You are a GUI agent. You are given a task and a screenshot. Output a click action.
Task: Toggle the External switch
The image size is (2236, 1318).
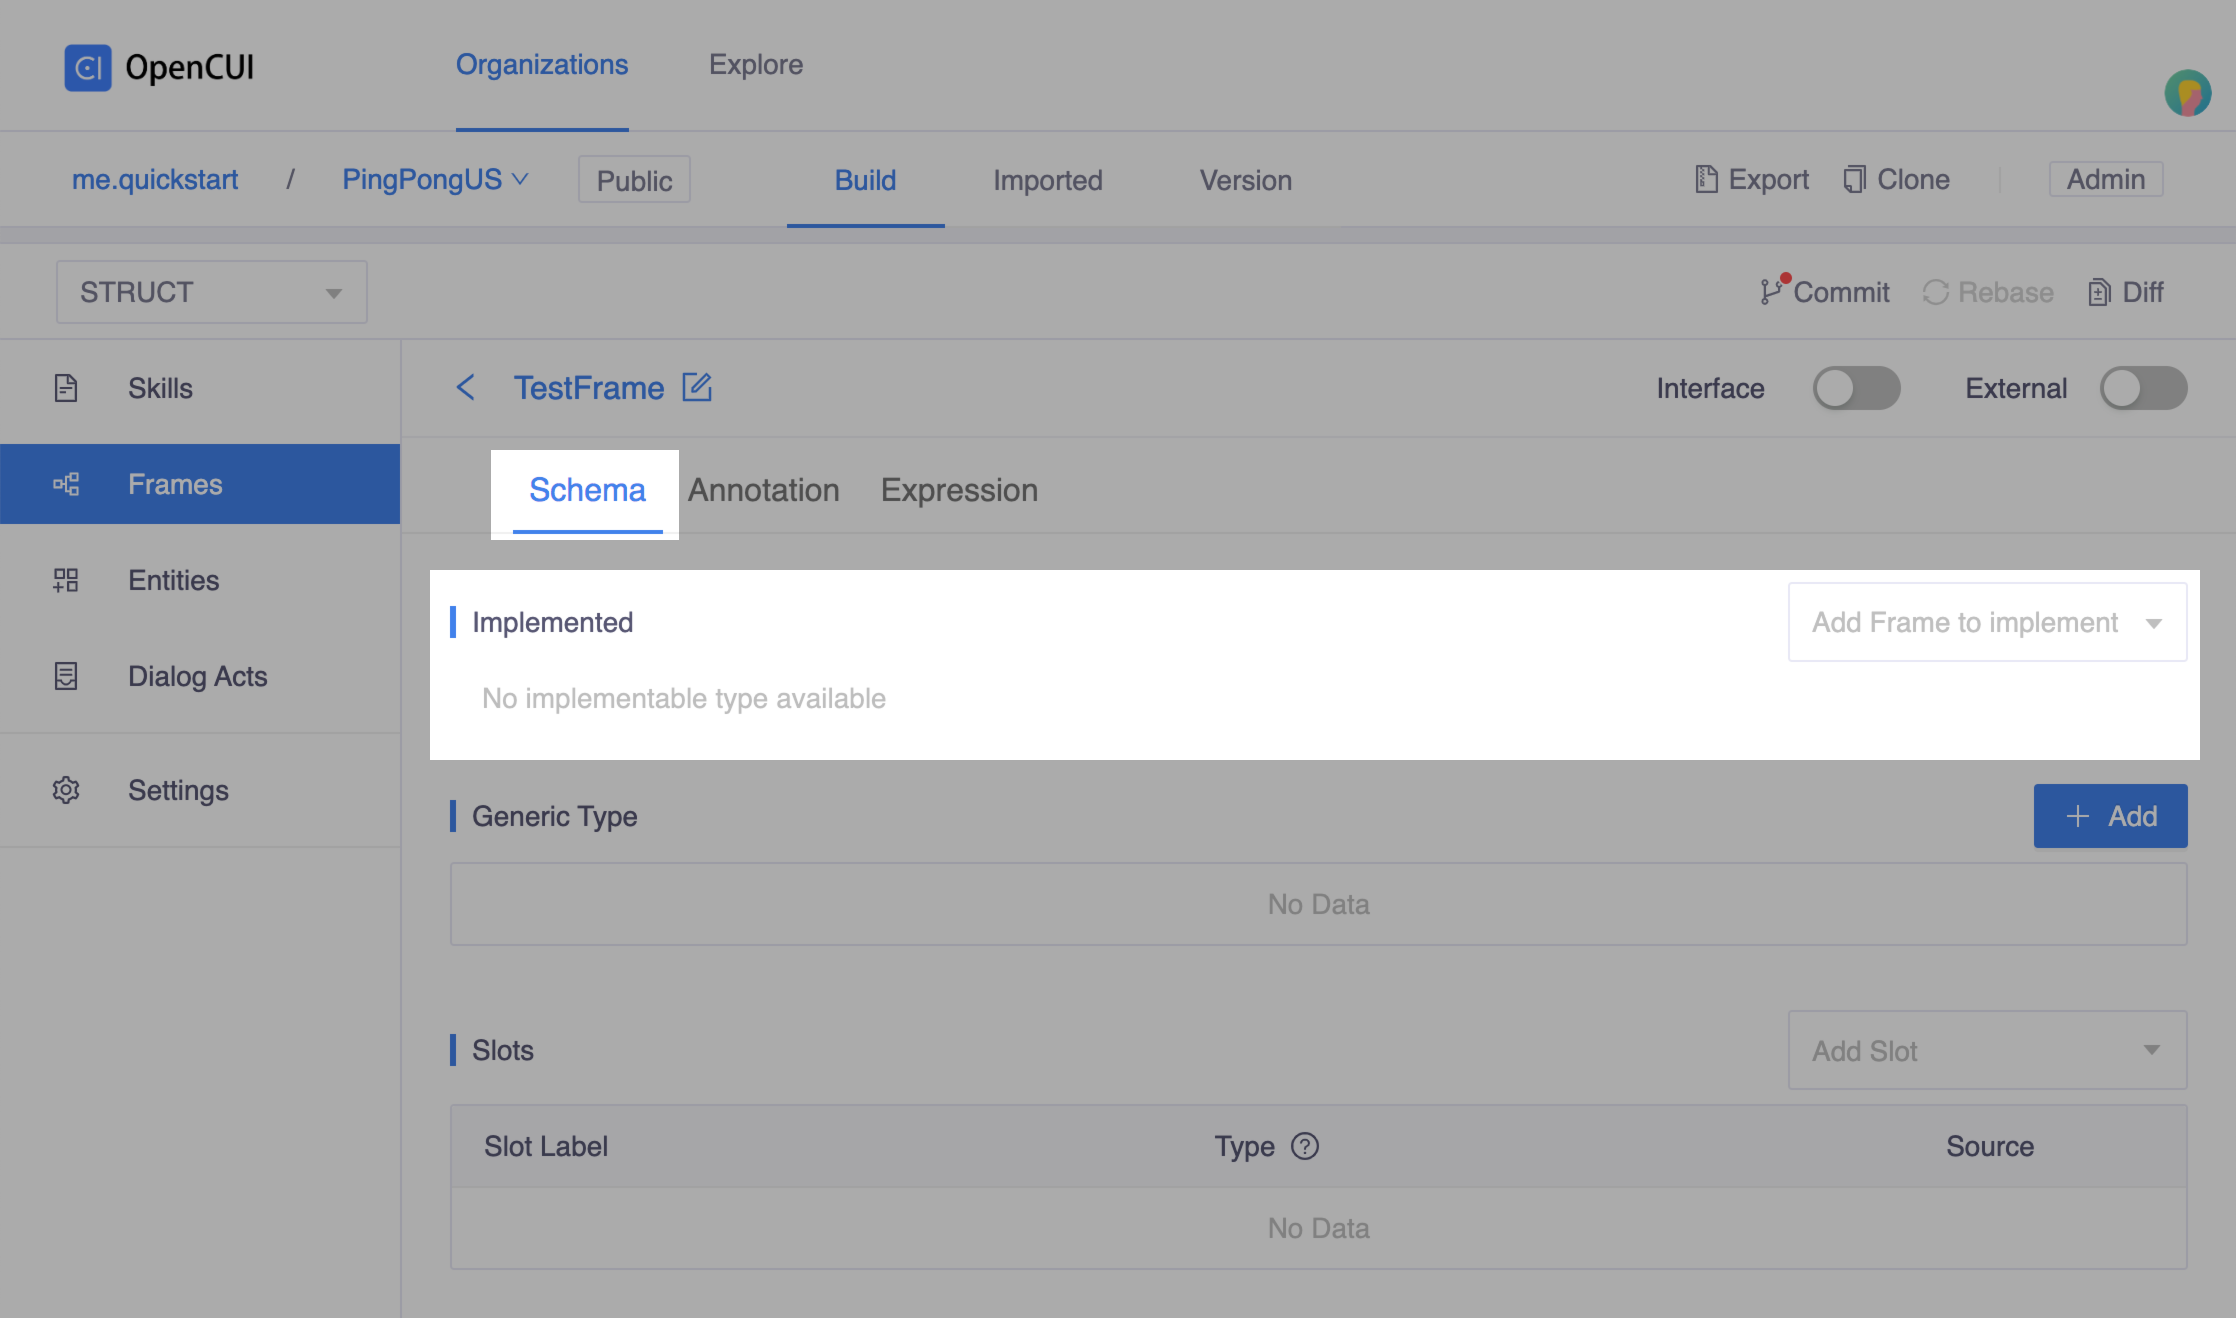click(x=2143, y=388)
